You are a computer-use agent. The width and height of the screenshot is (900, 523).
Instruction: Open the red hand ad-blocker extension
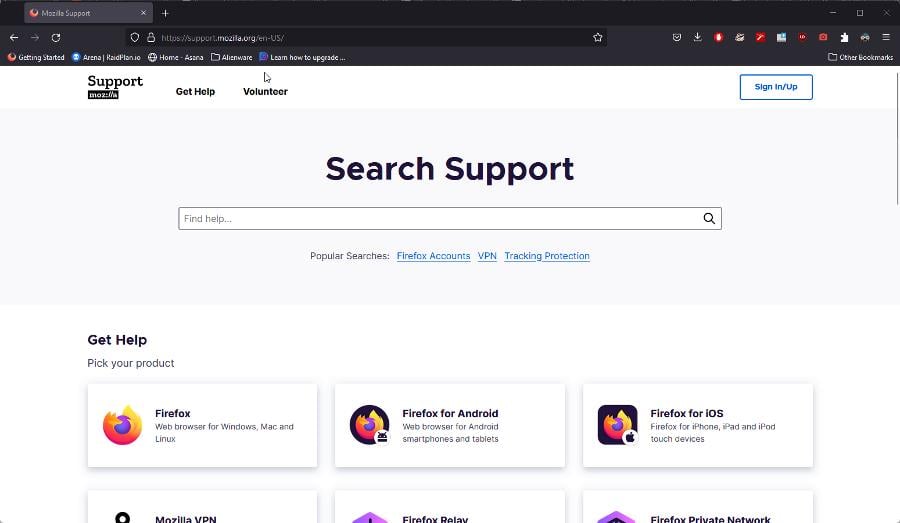point(719,37)
